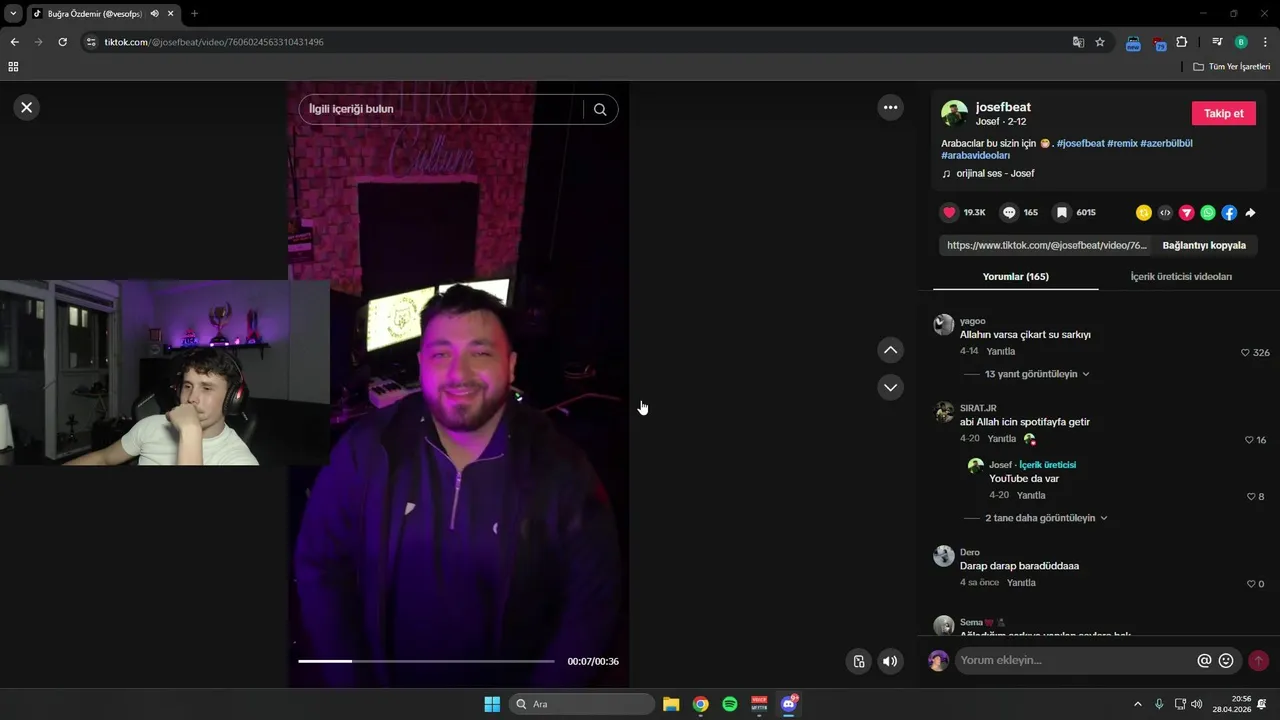Open Chrome three-dots menu
Viewport: 1280px width, 720px height.
point(1265,42)
